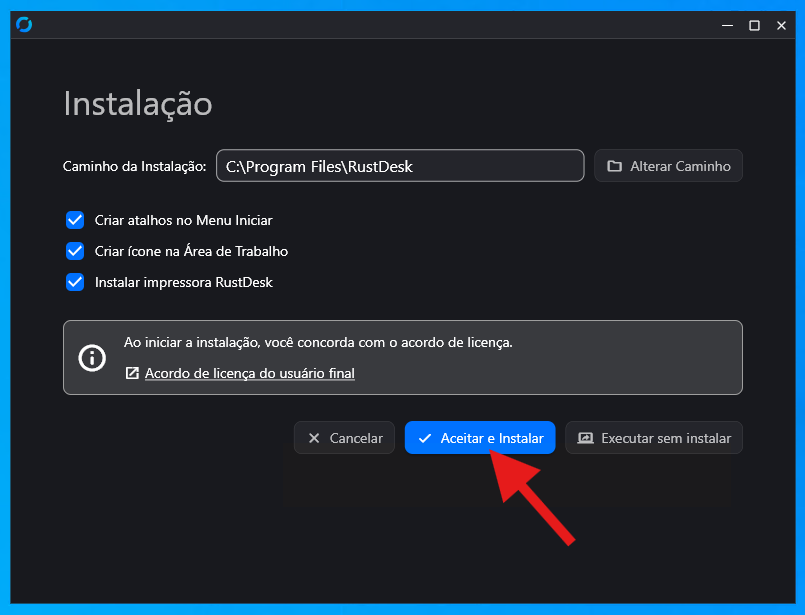
Task: Minimize the installer window
Action: [x=727, y=25]
